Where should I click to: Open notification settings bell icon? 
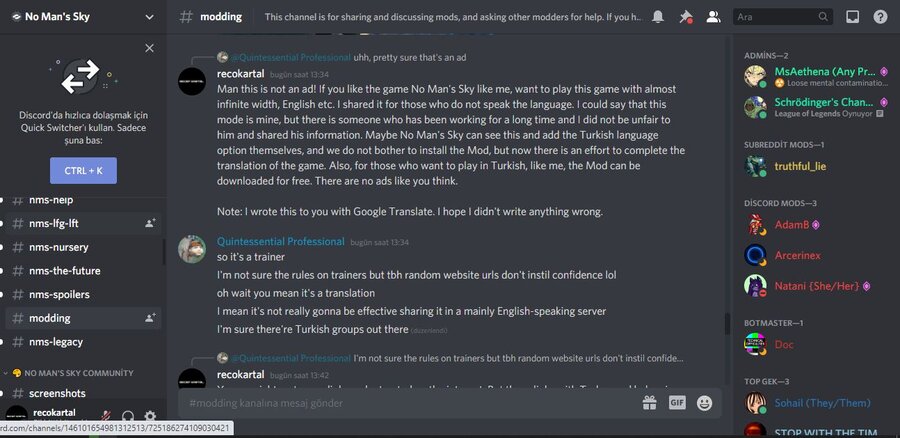(658, 17)
